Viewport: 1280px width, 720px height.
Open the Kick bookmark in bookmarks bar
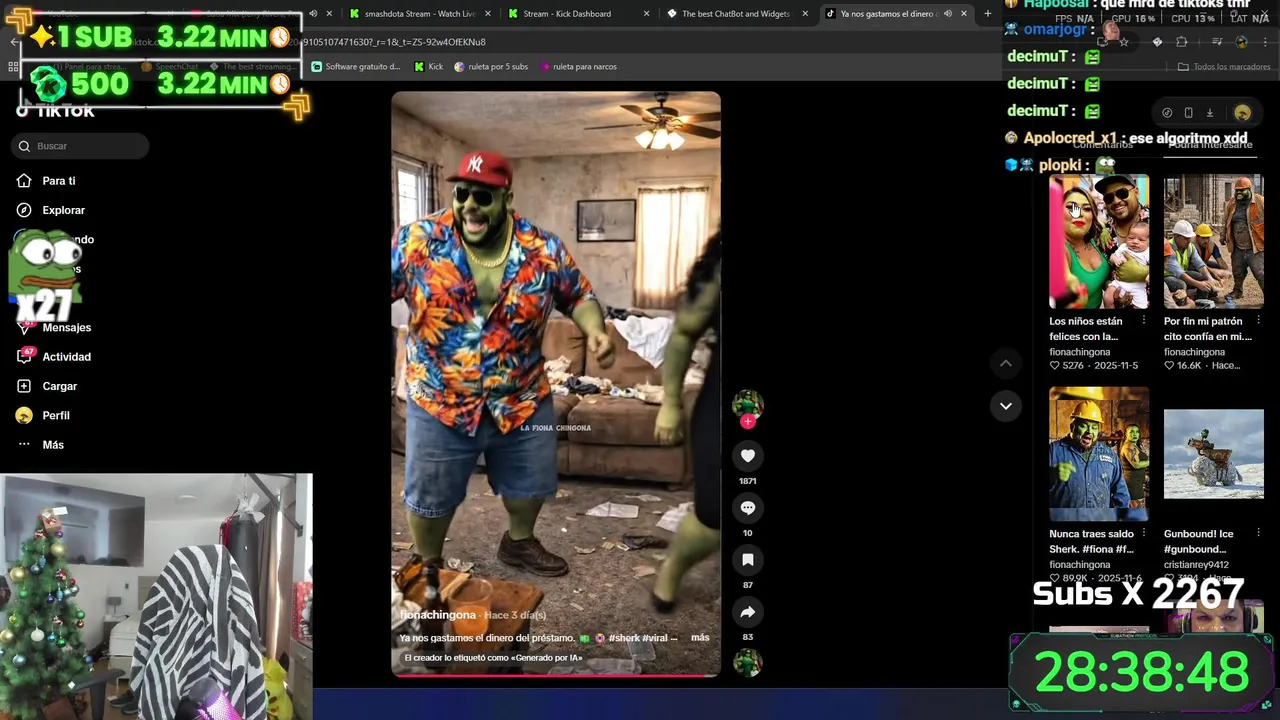pos(429,67)
